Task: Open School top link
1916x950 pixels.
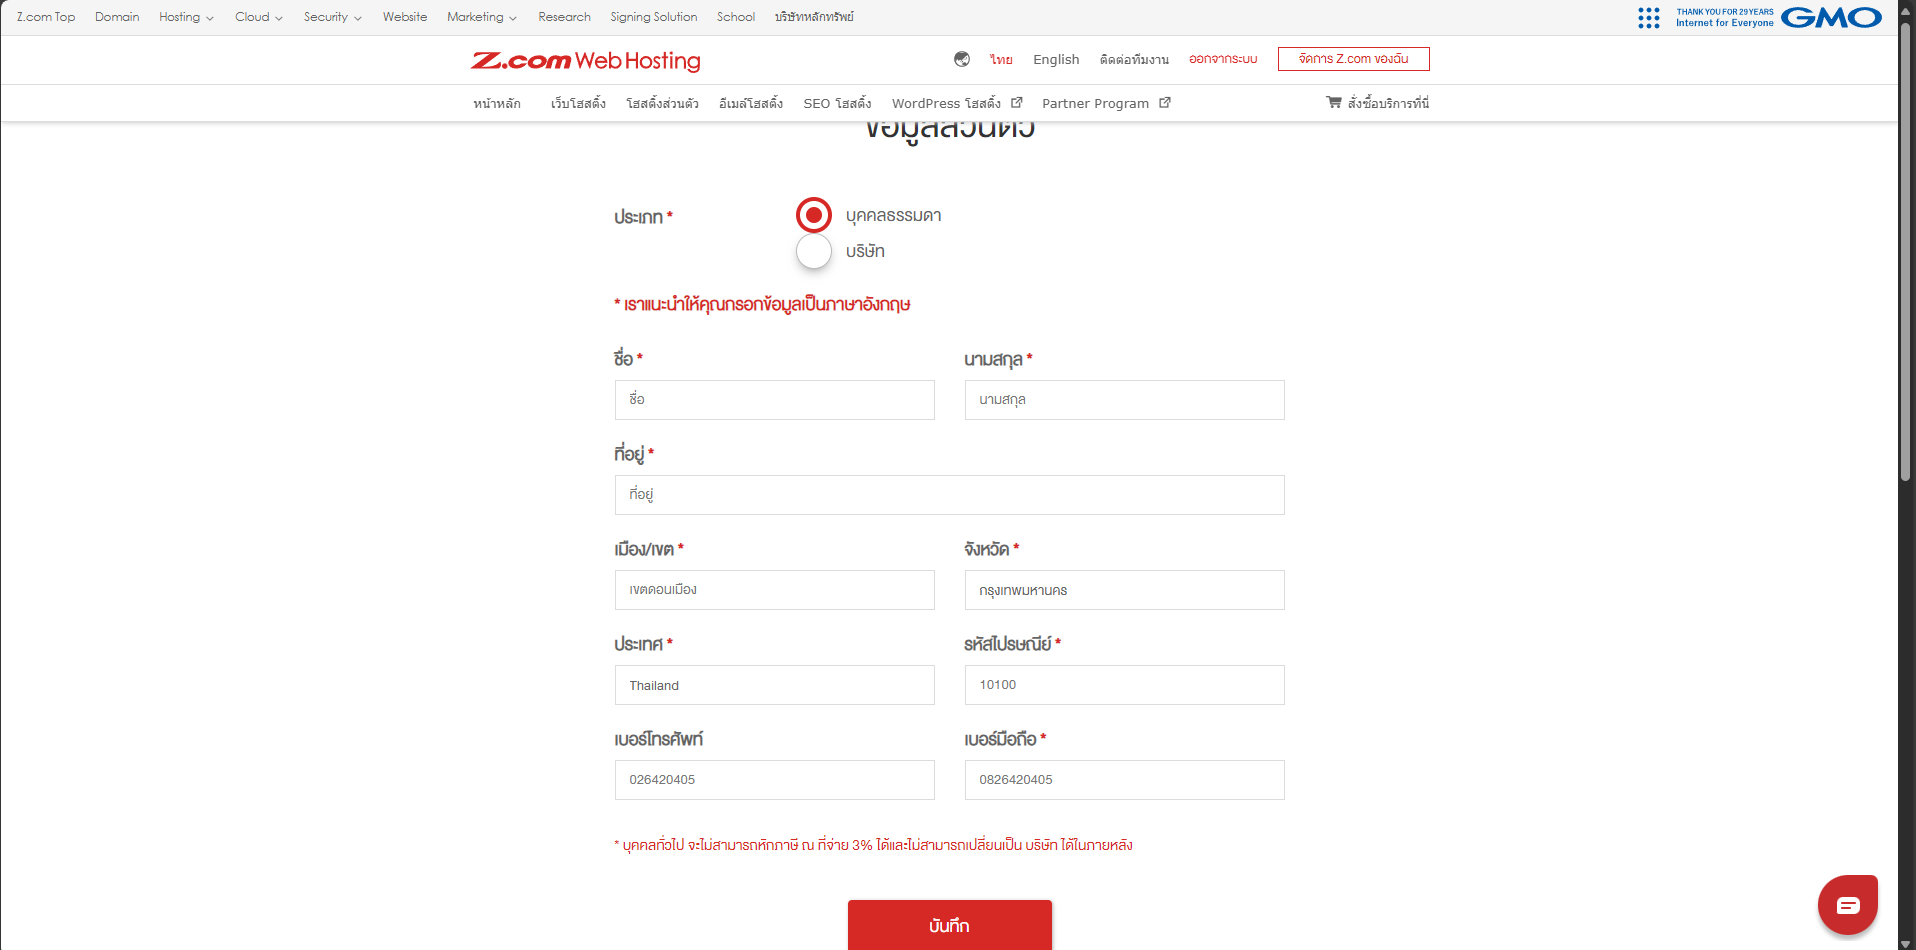Action: tap(736, 17)
